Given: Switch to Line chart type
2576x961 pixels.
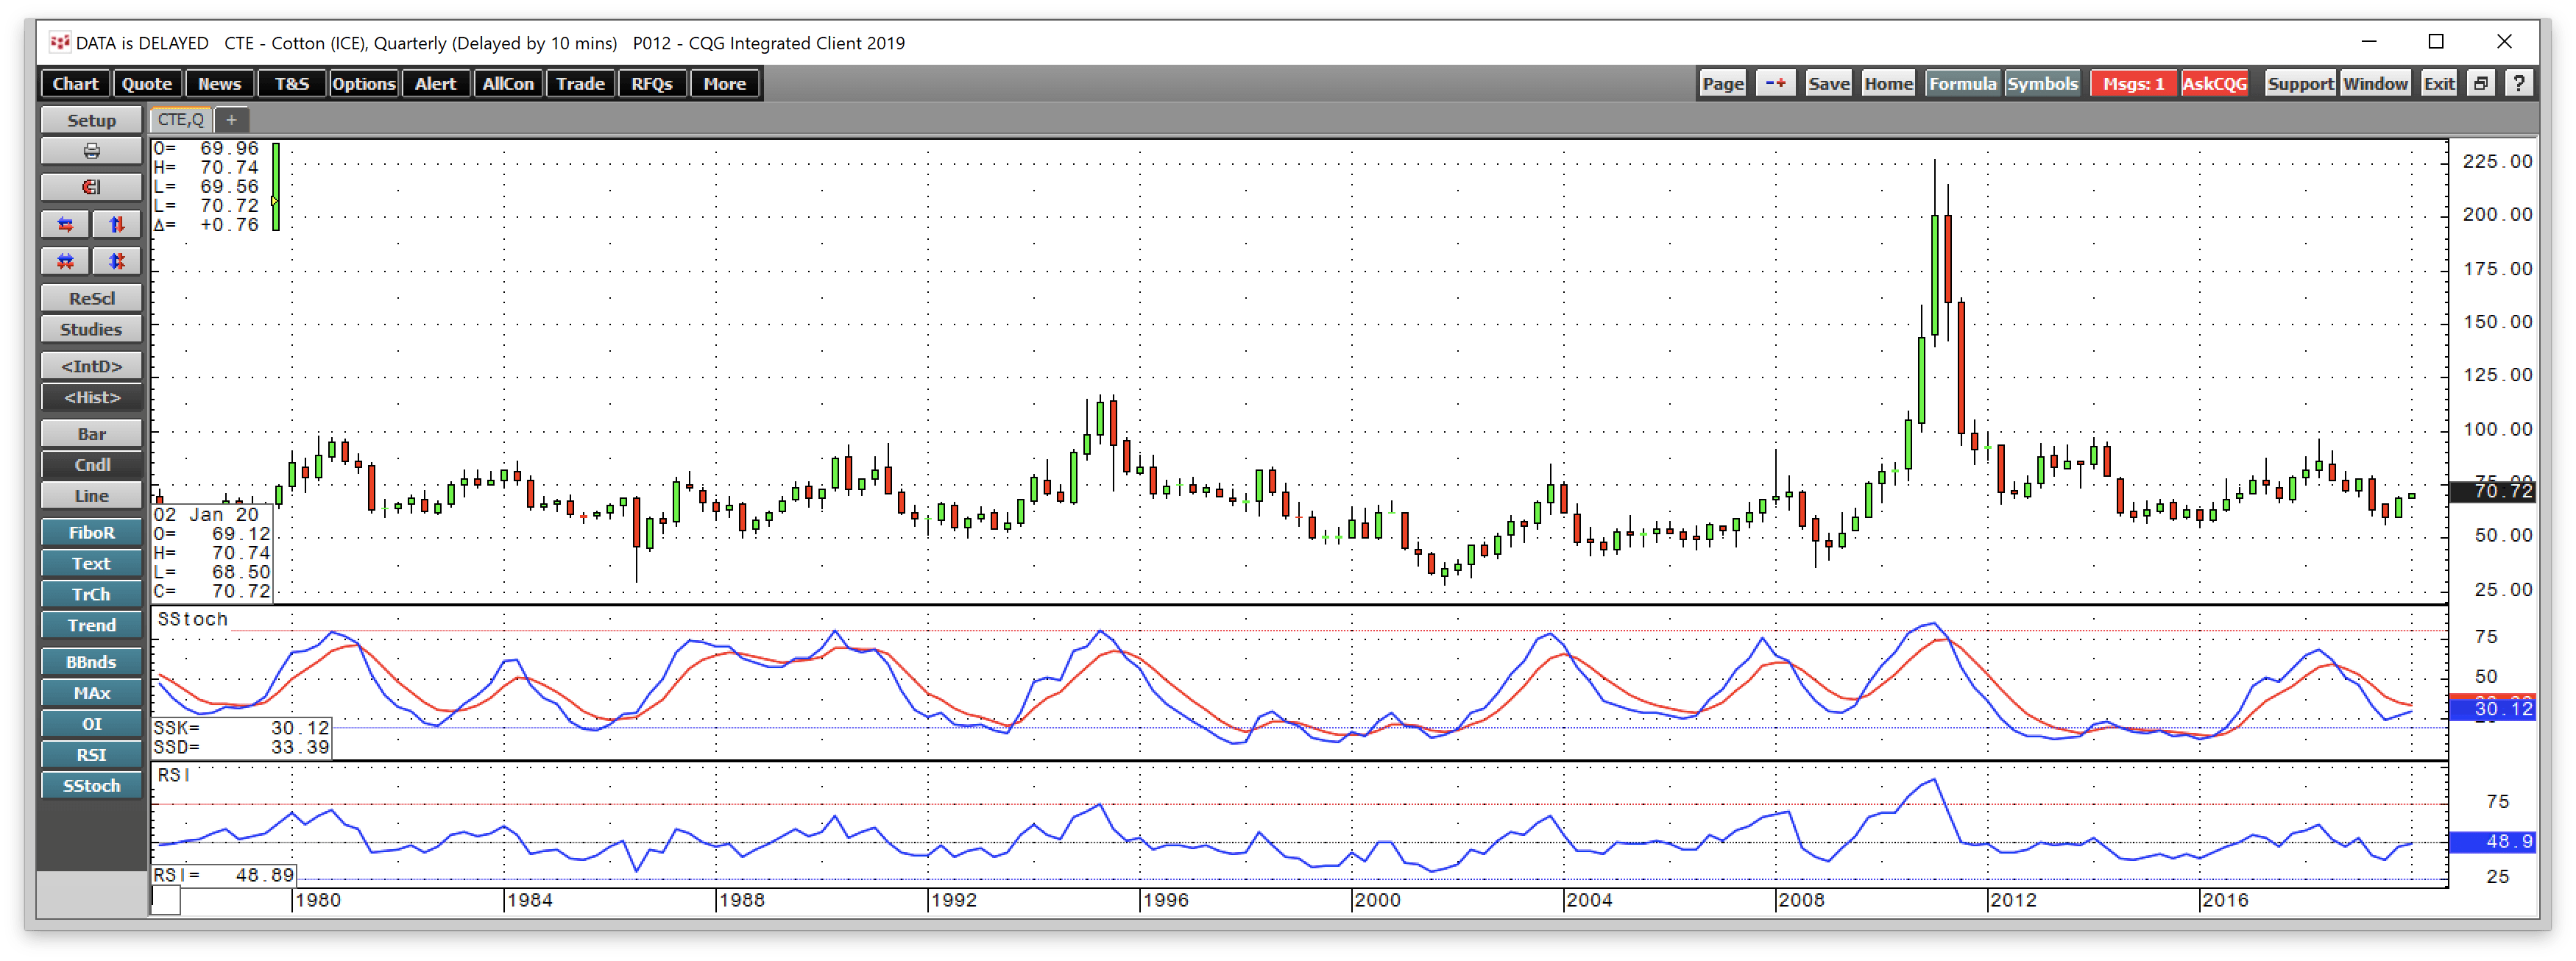Looking at the screenshot, I should [91, 495].
